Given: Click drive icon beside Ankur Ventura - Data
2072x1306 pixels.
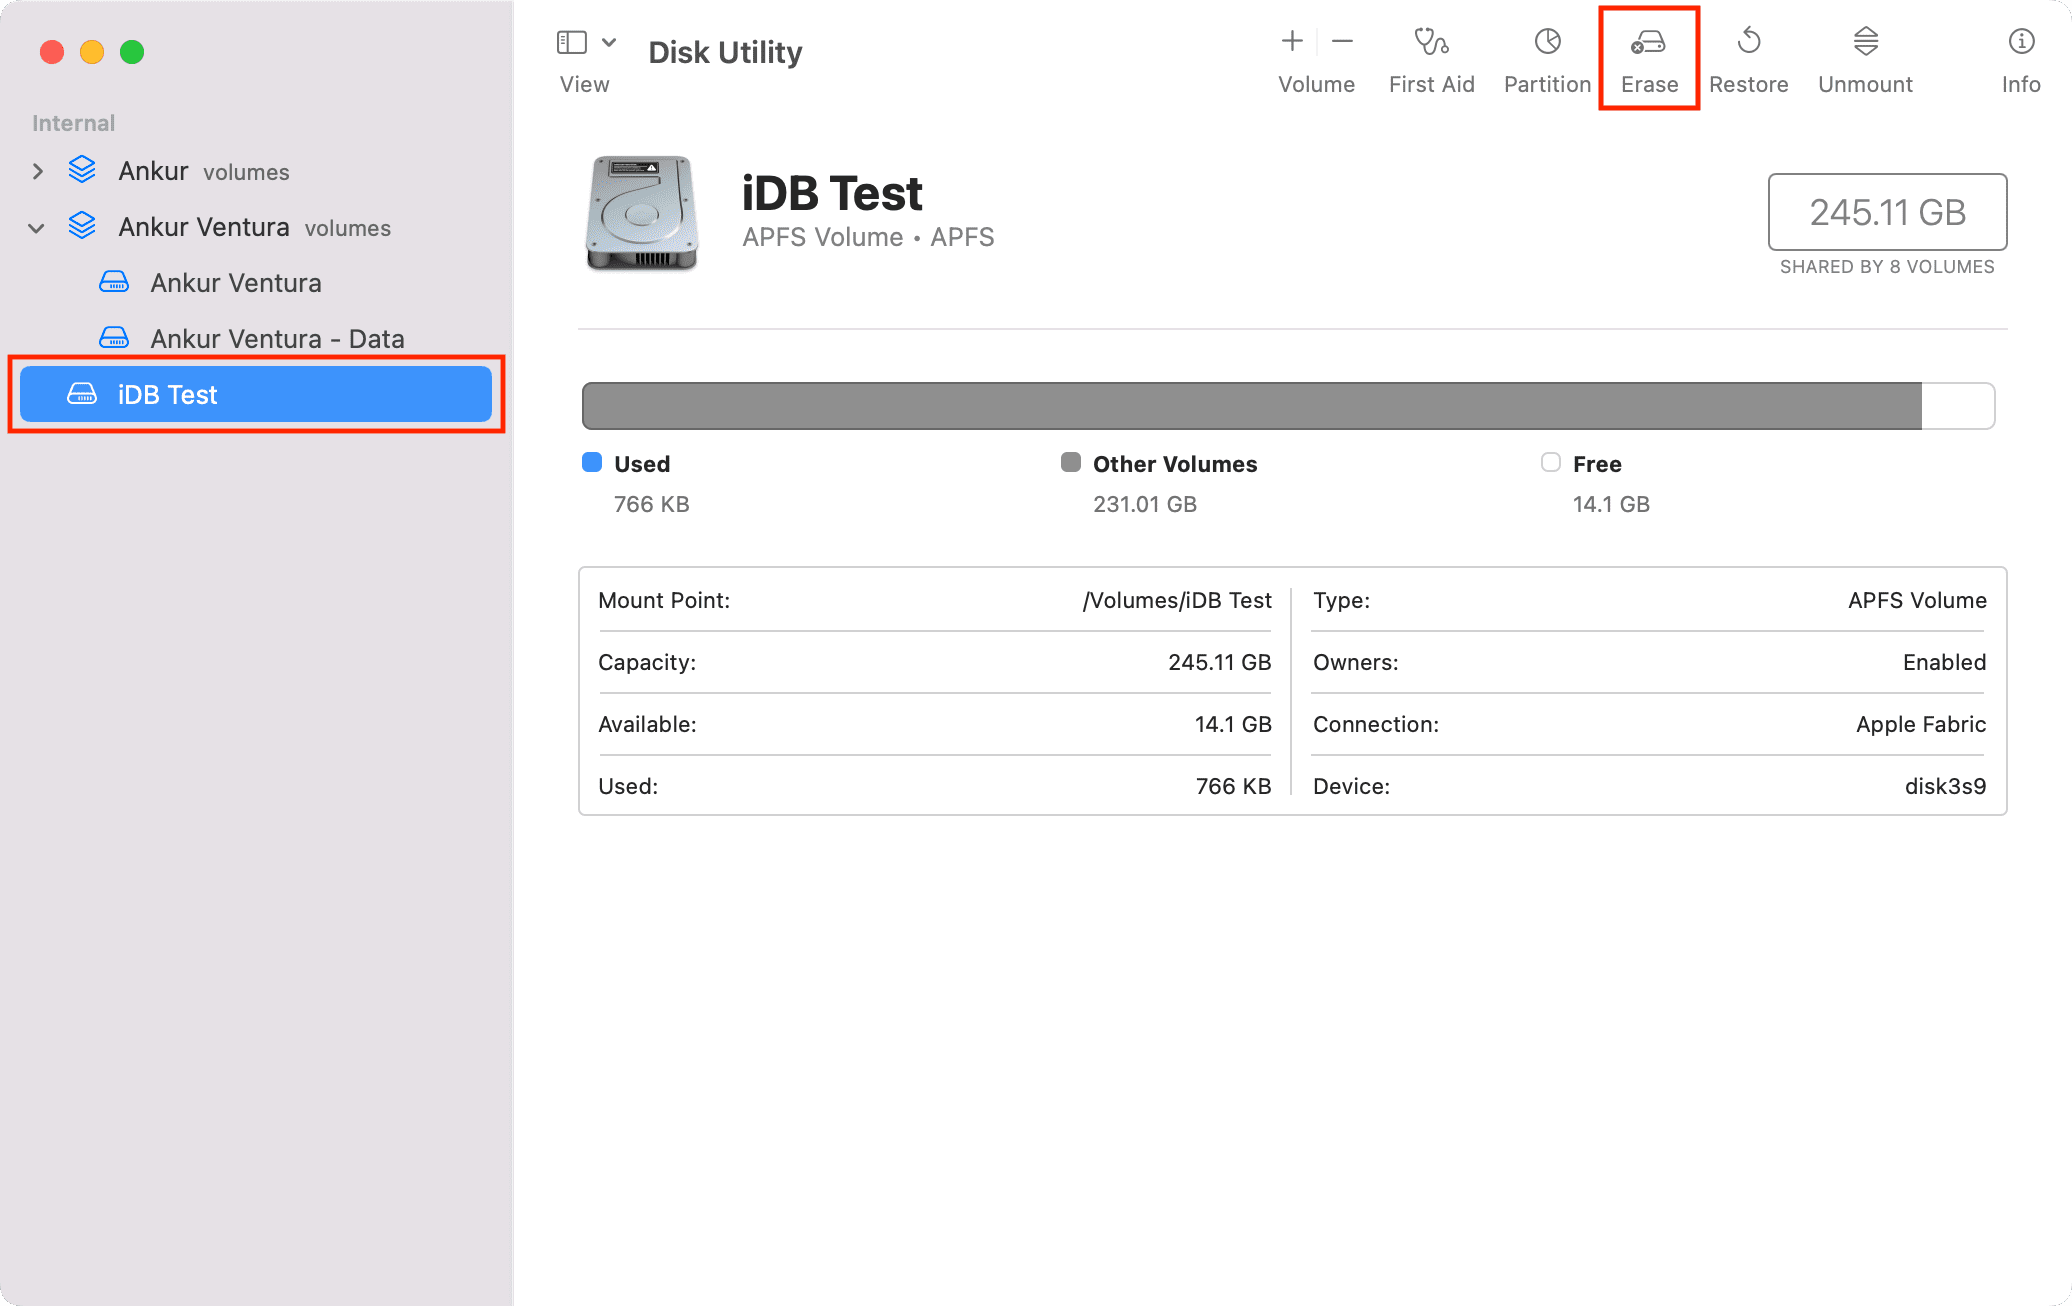Looking at the screenshot, I should tap(114, 338).
